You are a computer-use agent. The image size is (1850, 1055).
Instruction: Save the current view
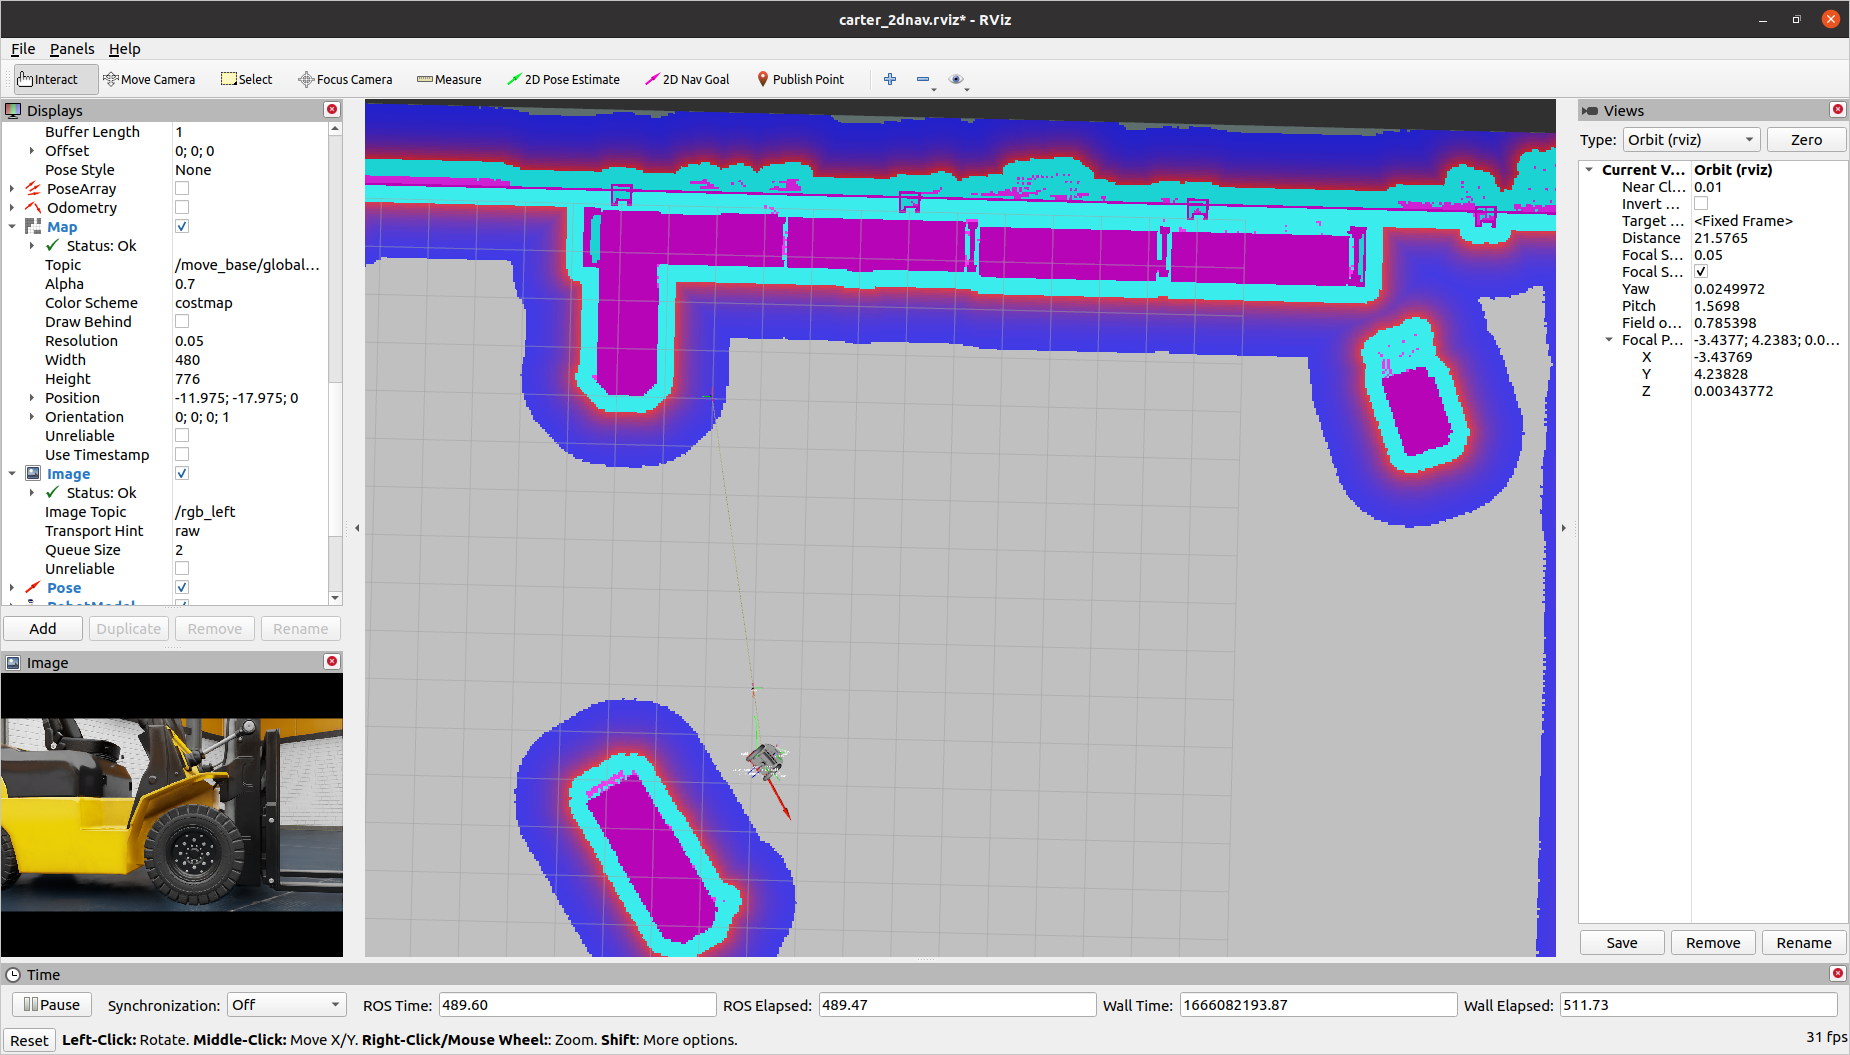[1622, 943]
